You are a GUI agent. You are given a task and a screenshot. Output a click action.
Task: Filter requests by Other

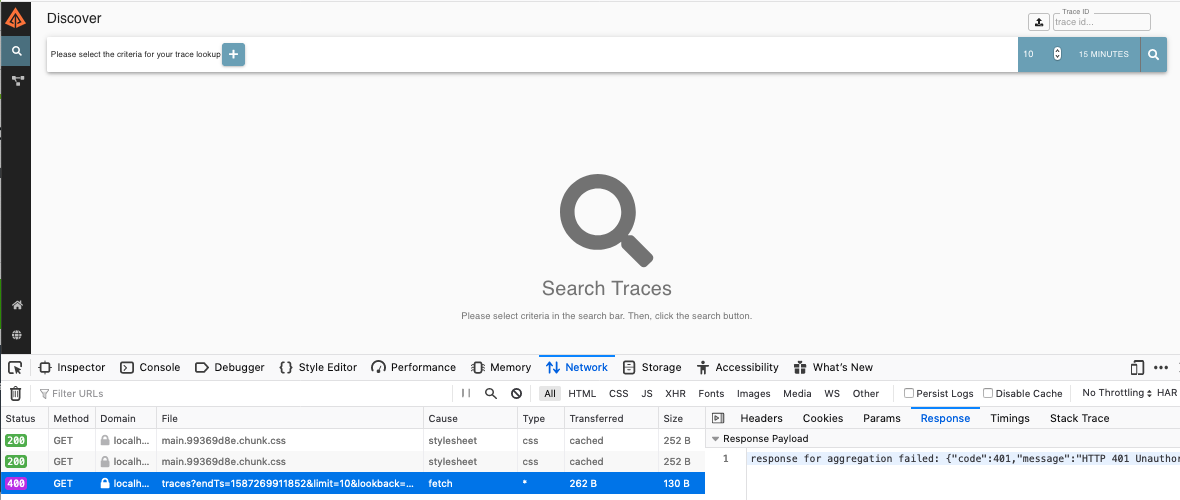point(865,393)
